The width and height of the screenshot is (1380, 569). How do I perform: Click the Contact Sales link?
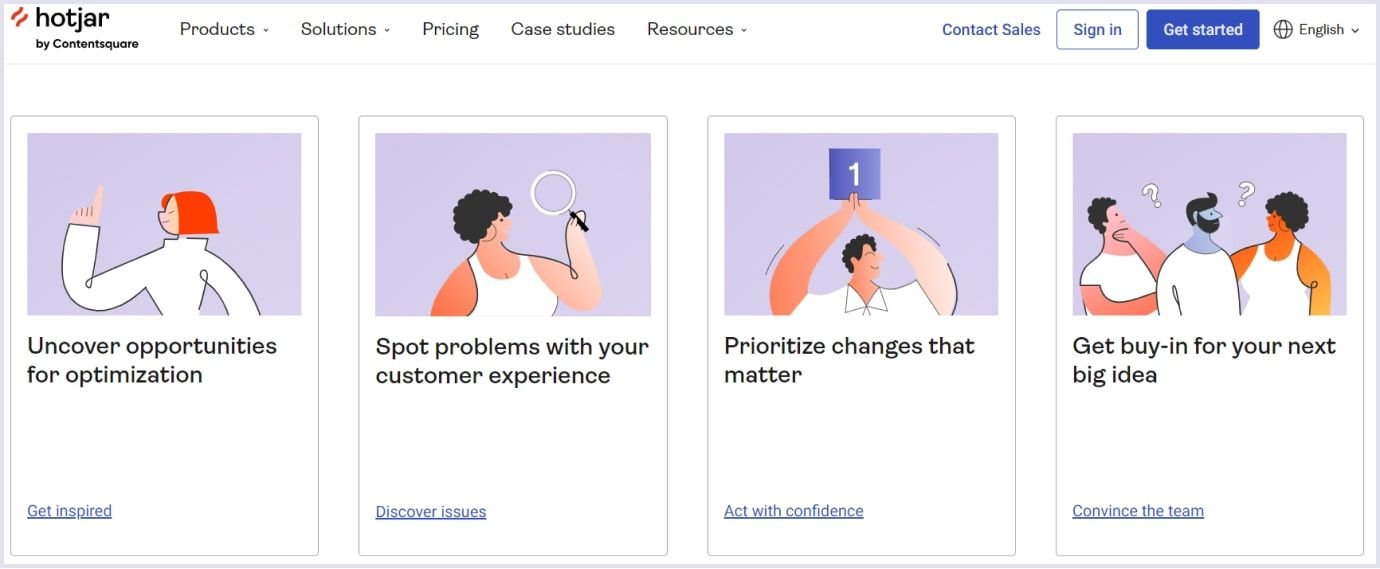coord(991,30)
